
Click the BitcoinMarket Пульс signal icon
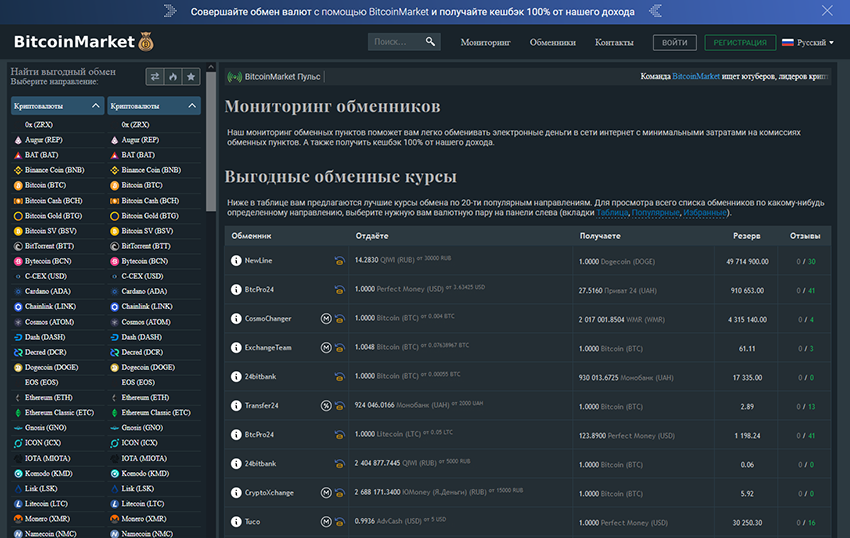[x=235, y=77]
